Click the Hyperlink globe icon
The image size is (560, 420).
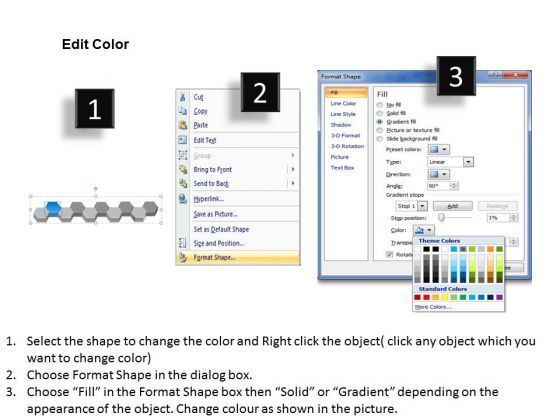pyautogui.click(x=183, y=199)
